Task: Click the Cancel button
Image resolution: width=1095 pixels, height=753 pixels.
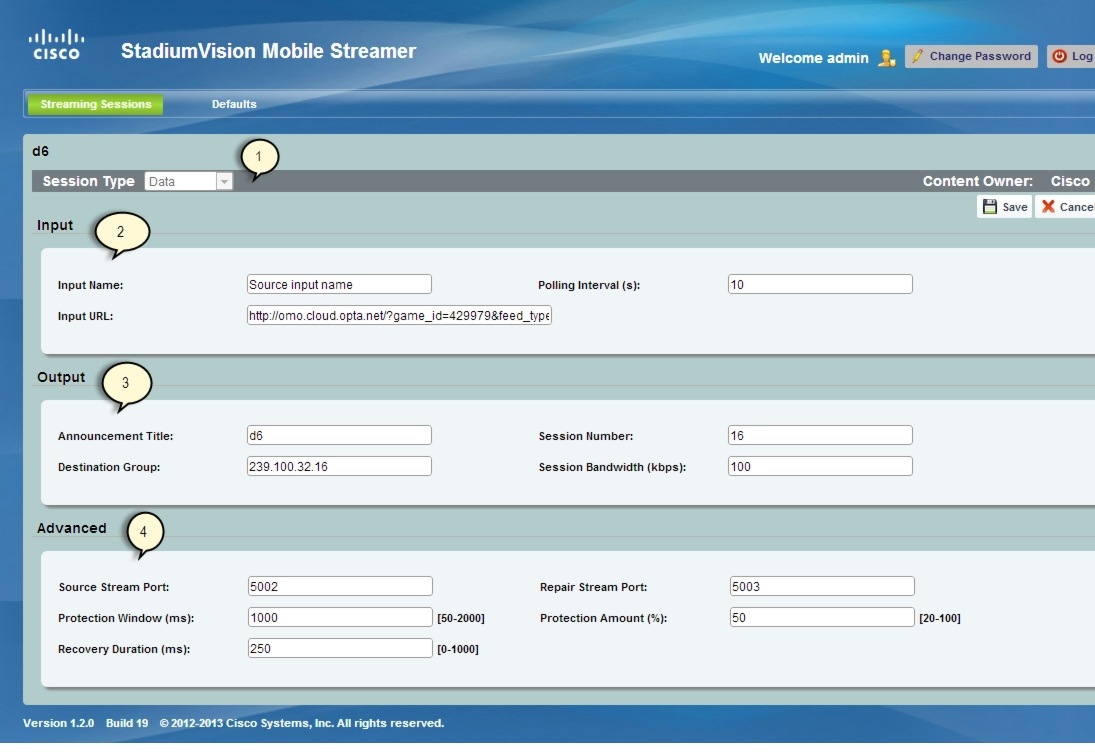Action: pos(1063,206)
